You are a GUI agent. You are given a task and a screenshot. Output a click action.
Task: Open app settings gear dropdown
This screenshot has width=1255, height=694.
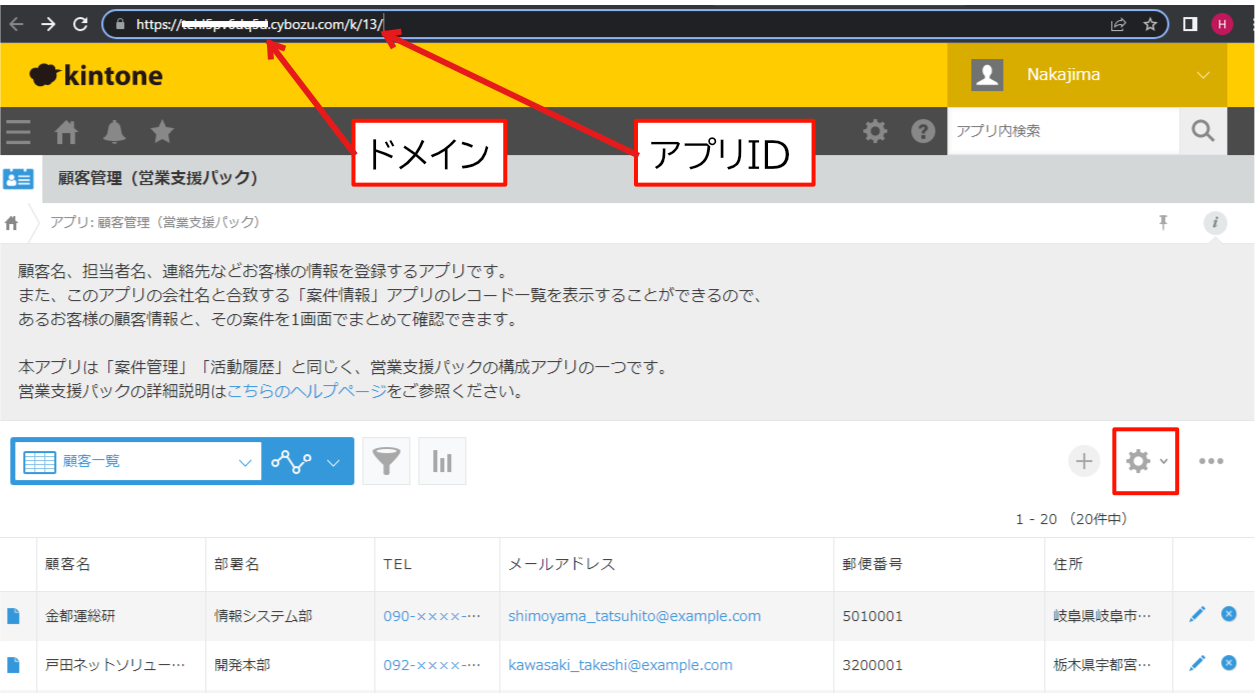click(1145, 461)
